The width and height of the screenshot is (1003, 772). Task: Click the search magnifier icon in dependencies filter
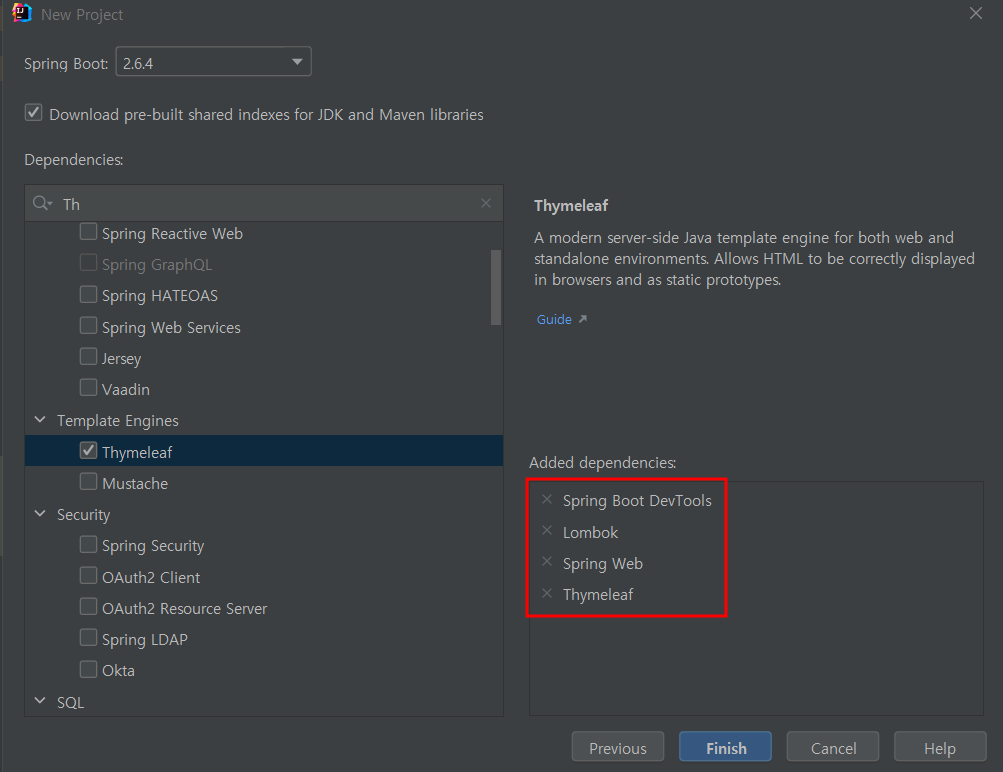[x=42, y=203]
